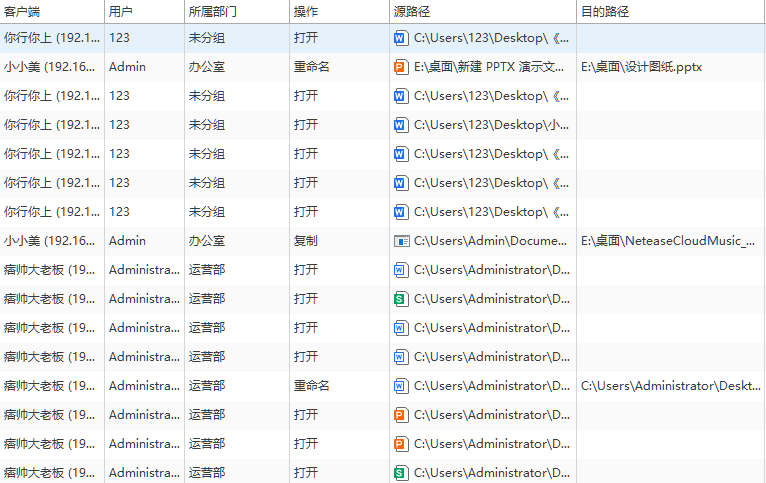The image size is (766, 483).
Task: Select 小小美 client in the 复制 row
Action: coord(49,241)
